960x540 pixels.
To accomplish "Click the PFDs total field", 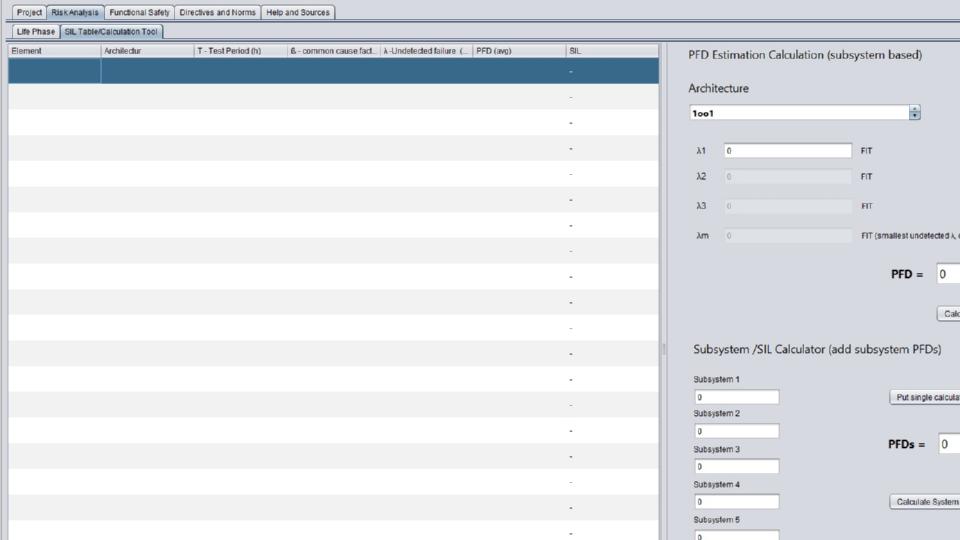I will coord(948,444).
